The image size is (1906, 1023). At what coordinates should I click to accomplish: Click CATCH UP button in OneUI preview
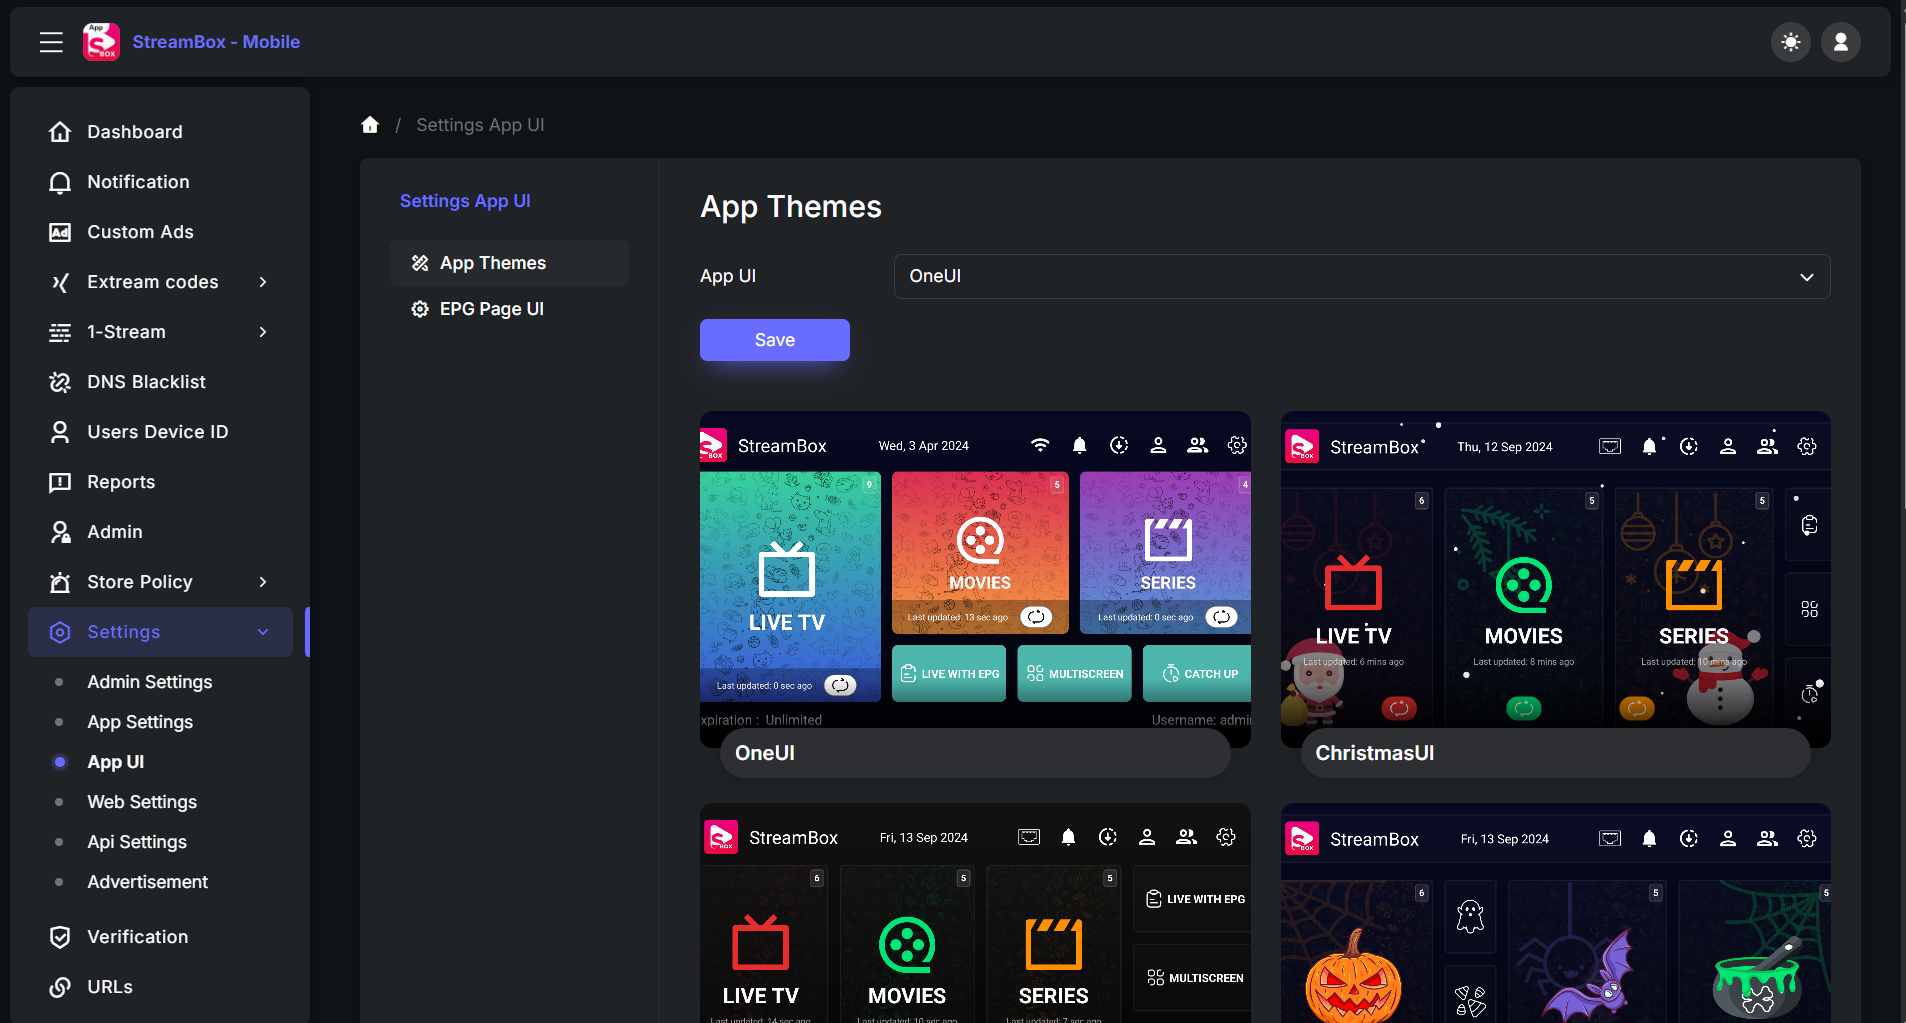pos(1197,674)
